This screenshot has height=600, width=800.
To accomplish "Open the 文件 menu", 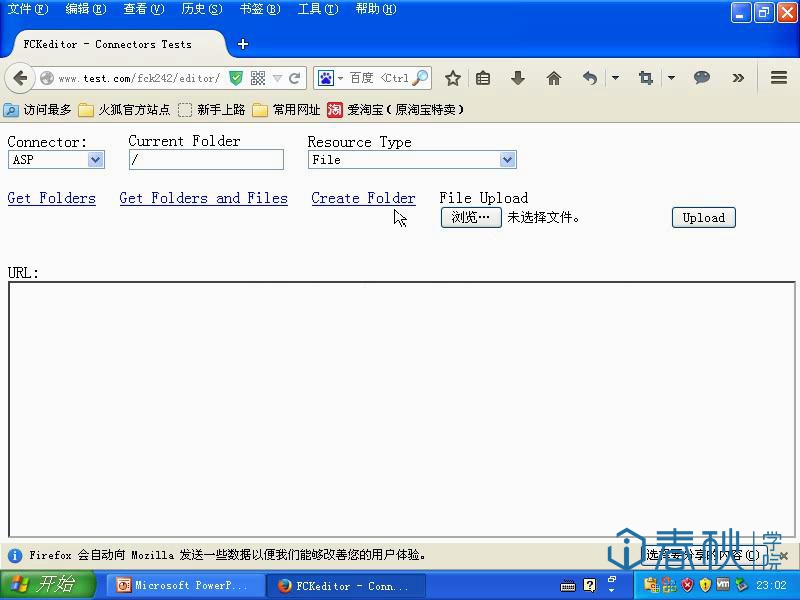I will pos(28,9).
